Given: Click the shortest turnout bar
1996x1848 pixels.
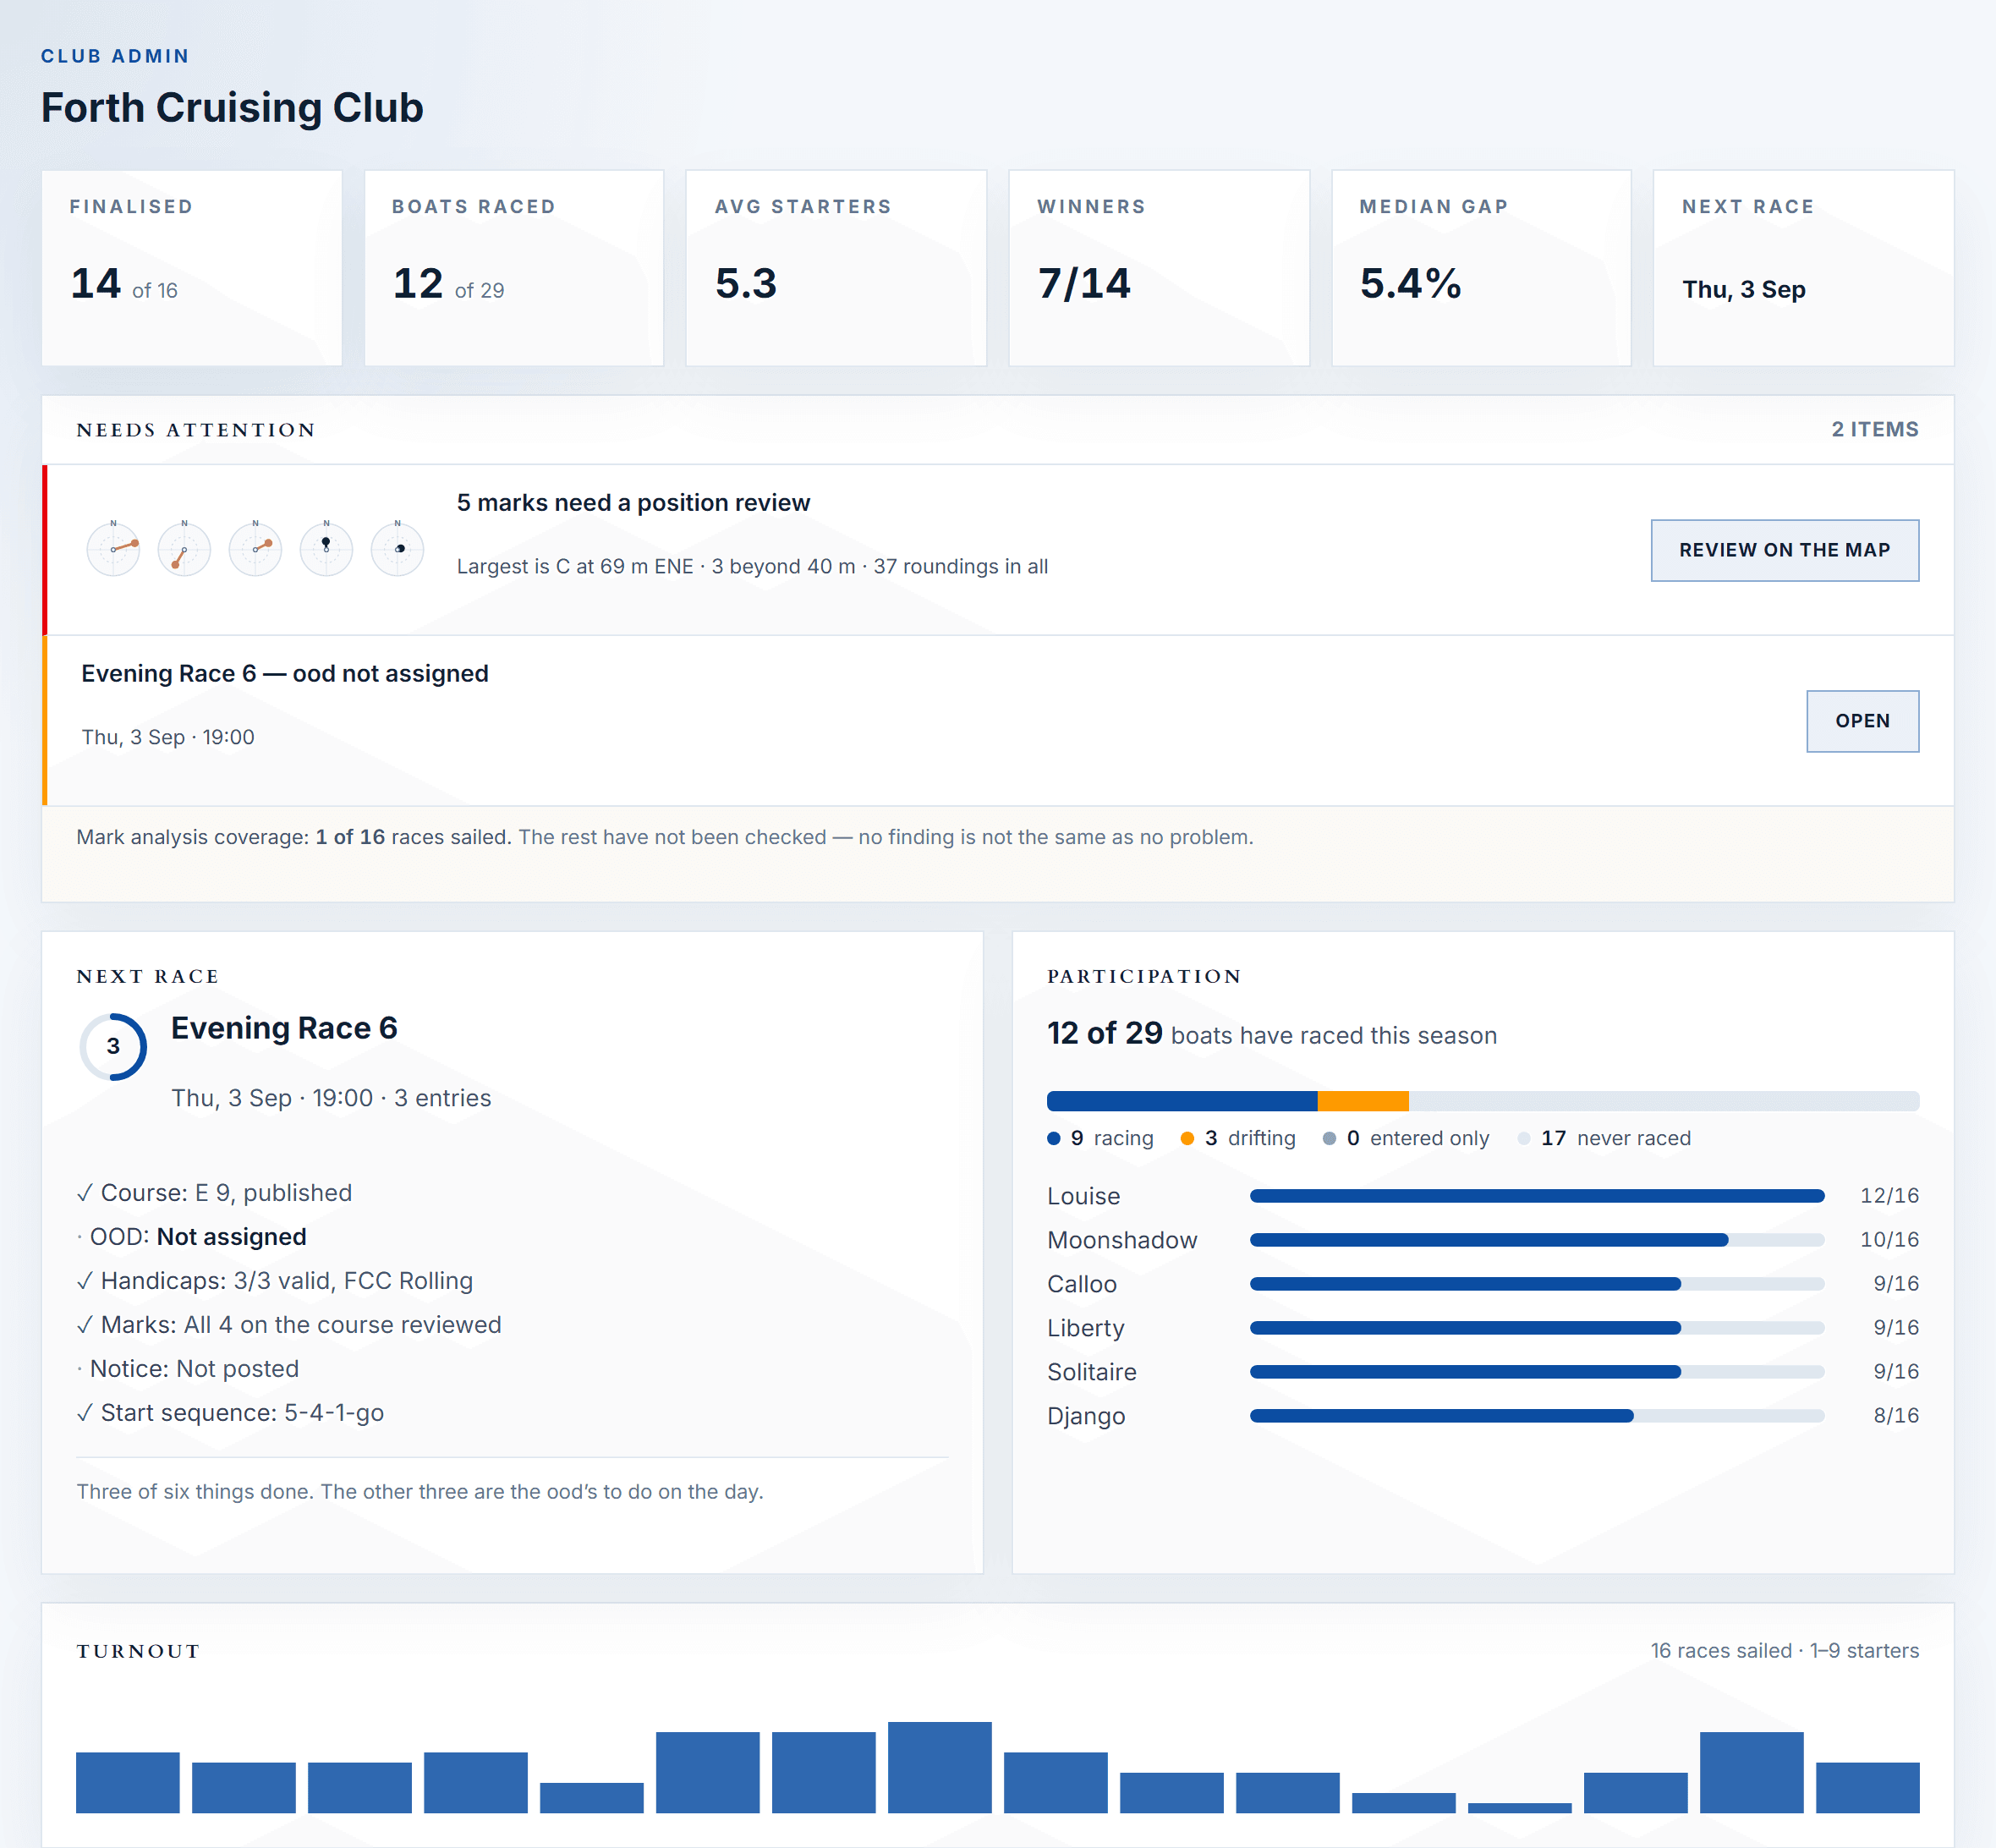Looking at the screenshot, I should (x=1520, y=1808).
